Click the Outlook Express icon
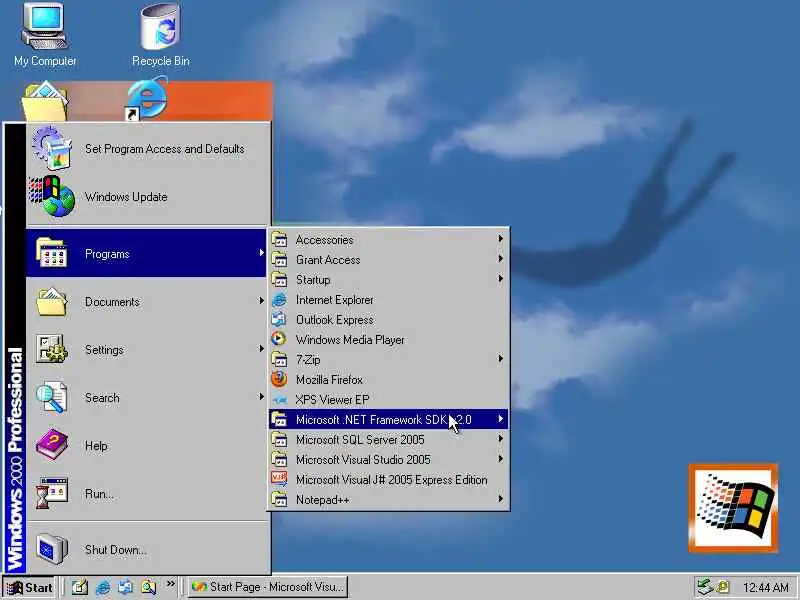 click(x=279, y=319)
